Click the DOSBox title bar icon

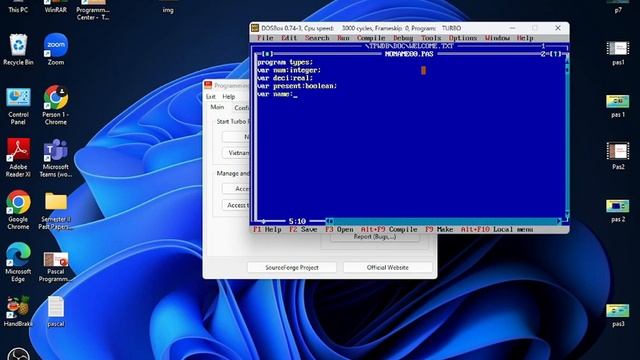[x=255, y=28]
